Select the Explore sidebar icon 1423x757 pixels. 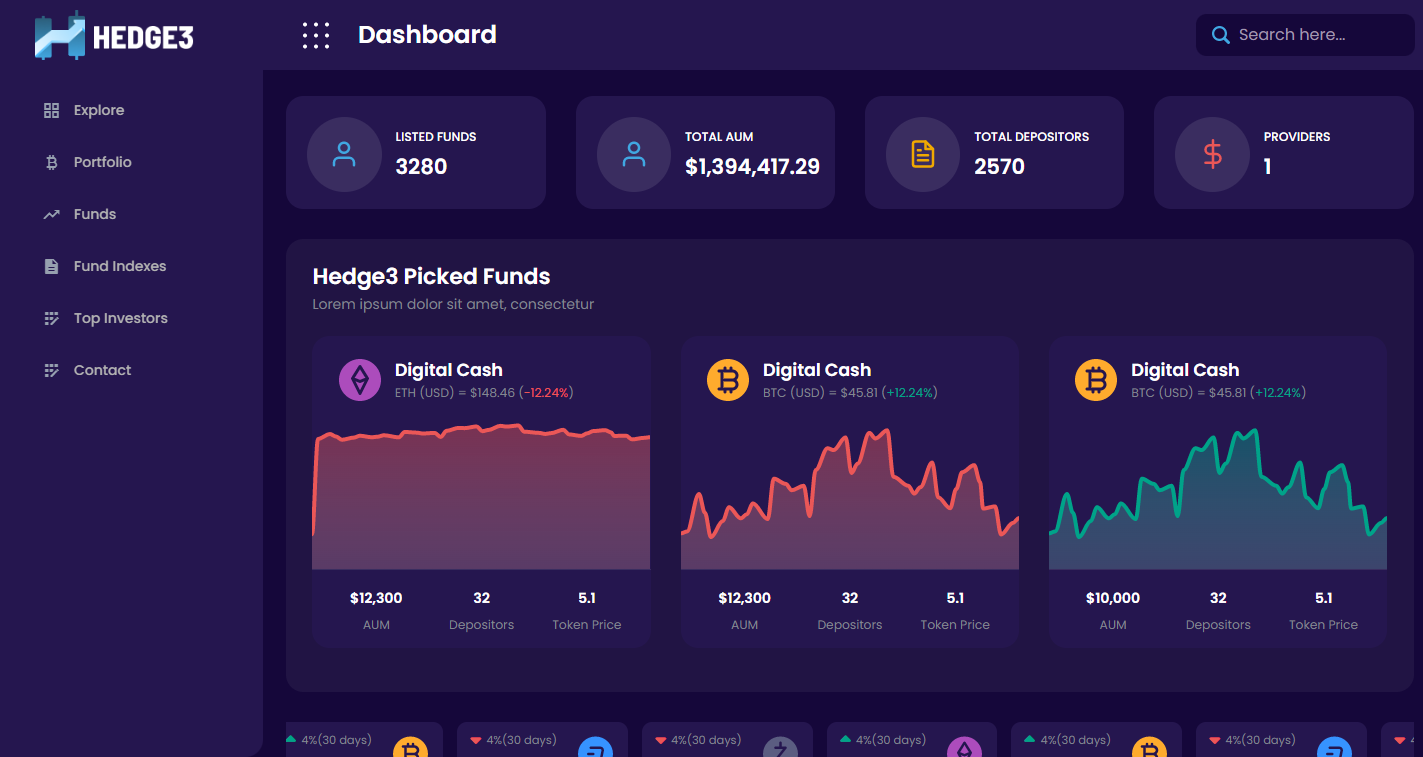51,110
